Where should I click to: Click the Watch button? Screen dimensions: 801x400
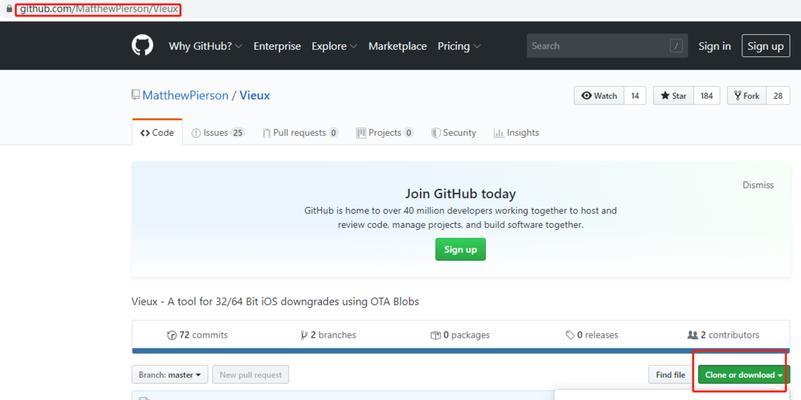pyautogui.click(x=599, y=96)
